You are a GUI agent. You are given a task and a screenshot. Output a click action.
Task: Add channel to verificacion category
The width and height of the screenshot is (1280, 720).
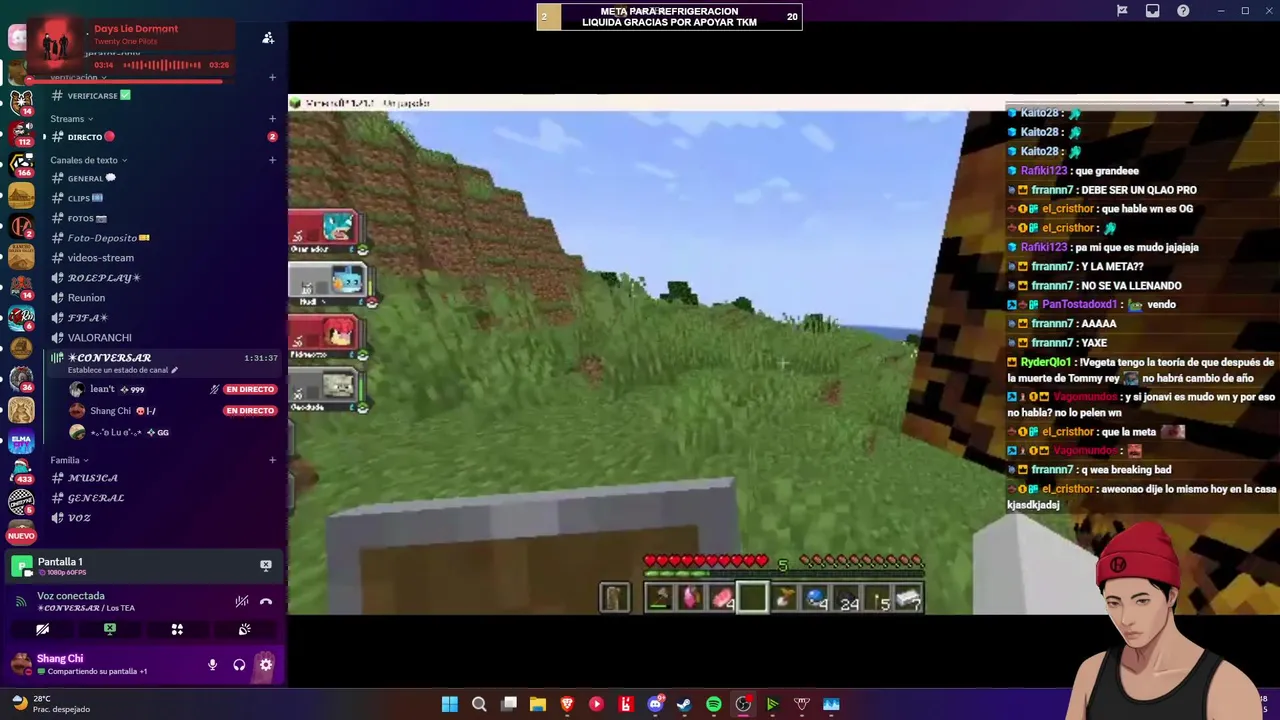tap(272, 77)
